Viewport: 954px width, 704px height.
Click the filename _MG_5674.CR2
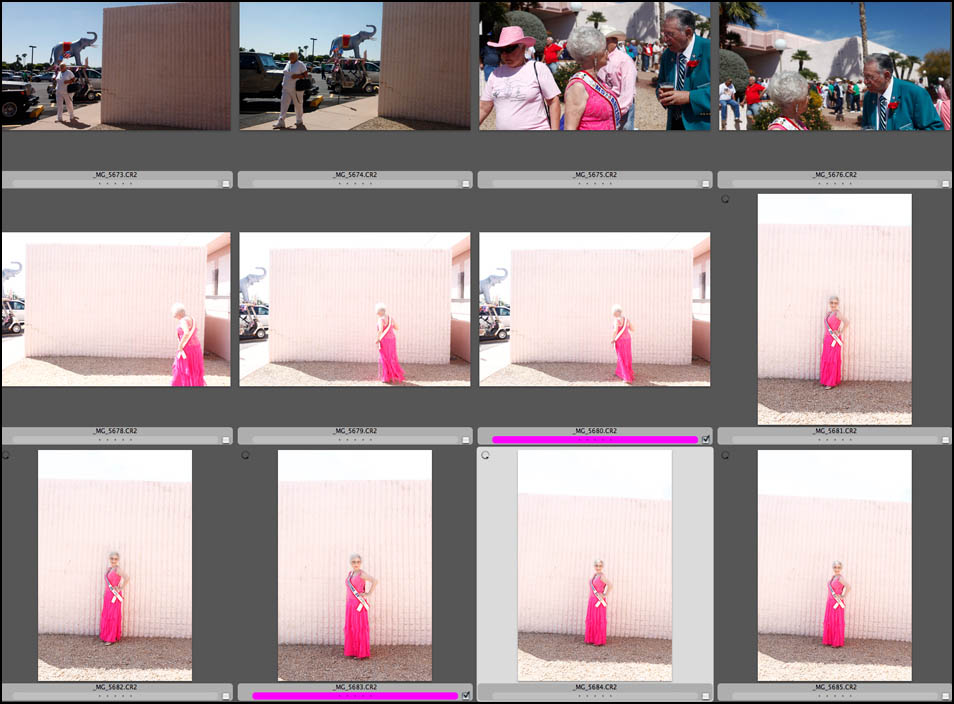point(355,175)
